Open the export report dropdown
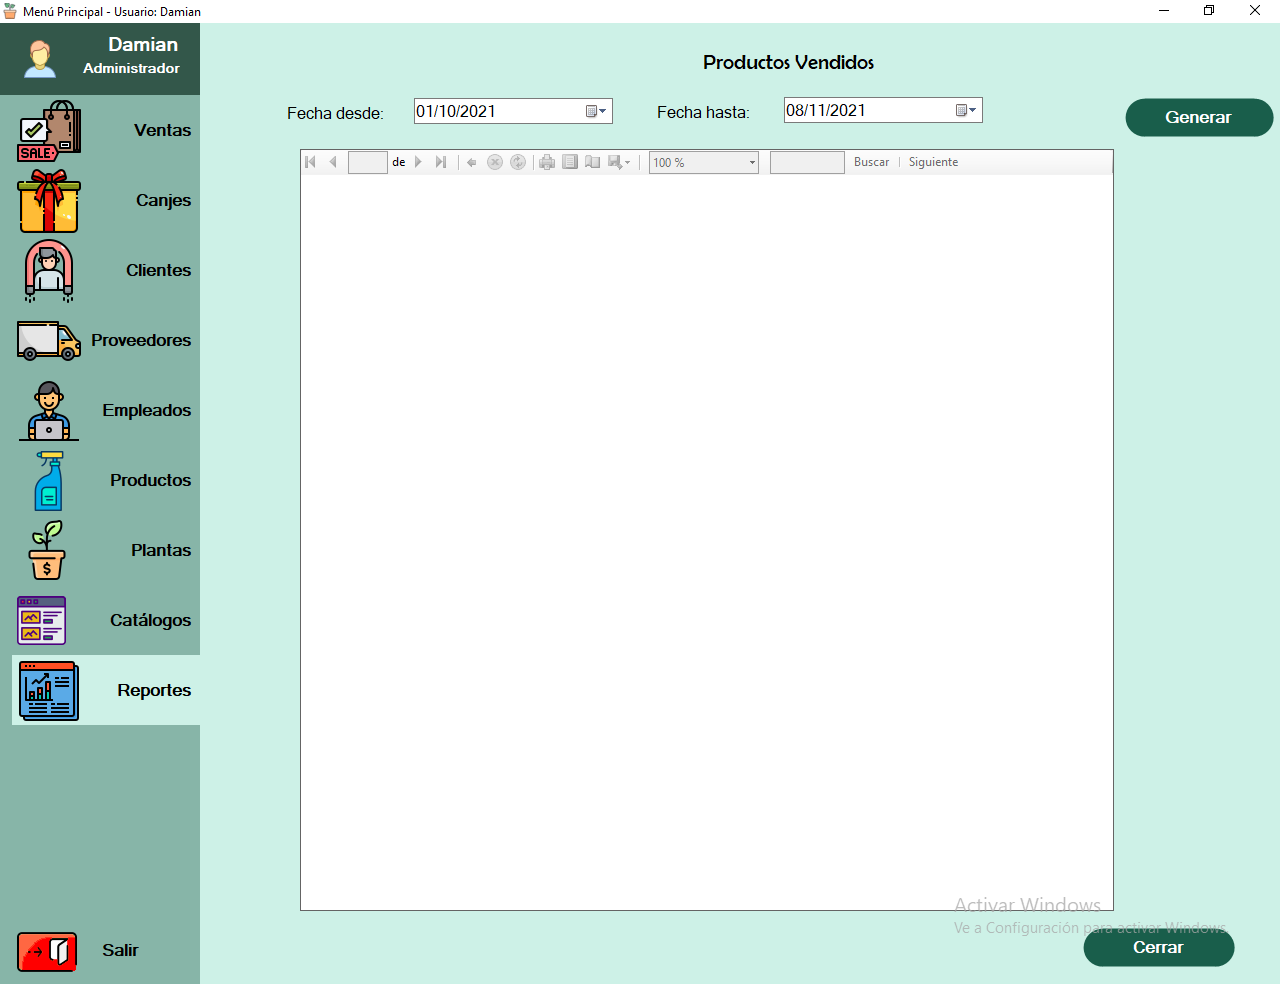Screen dimensions: 1280x984 click(619, 162)
